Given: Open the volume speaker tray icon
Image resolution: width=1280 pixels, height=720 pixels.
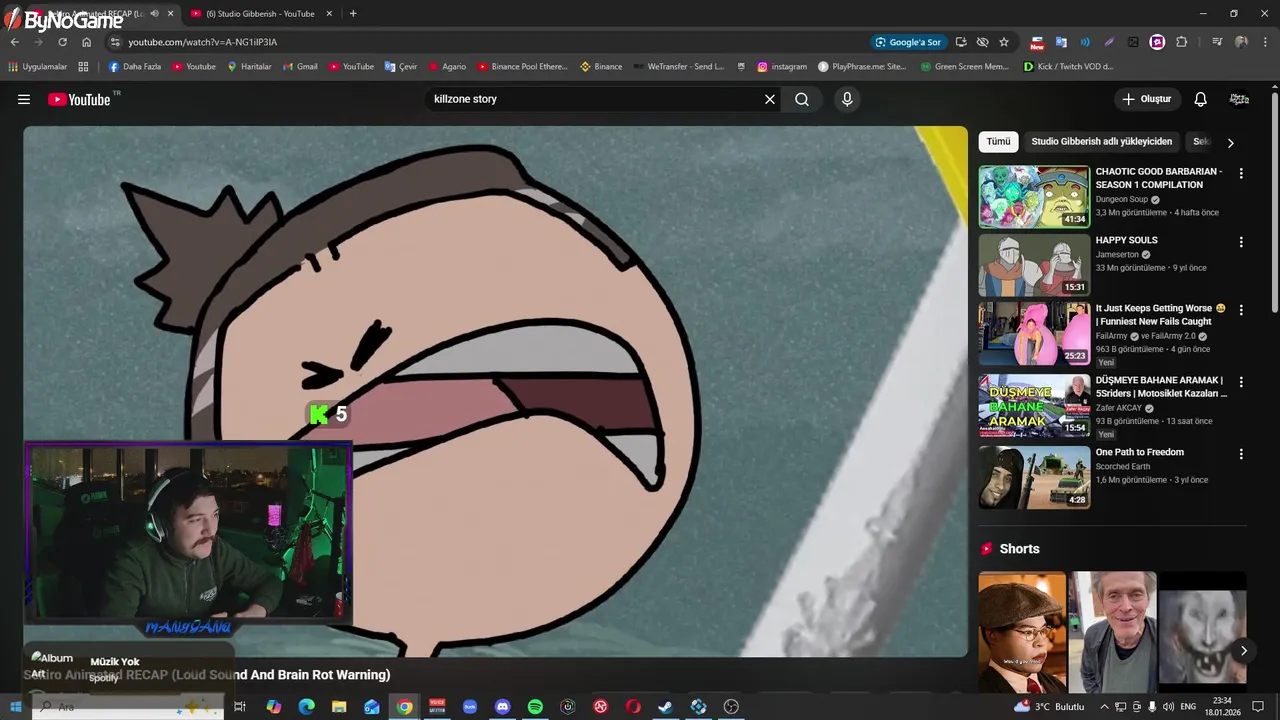Looking at the screenshot, I should pos(1168,707).
